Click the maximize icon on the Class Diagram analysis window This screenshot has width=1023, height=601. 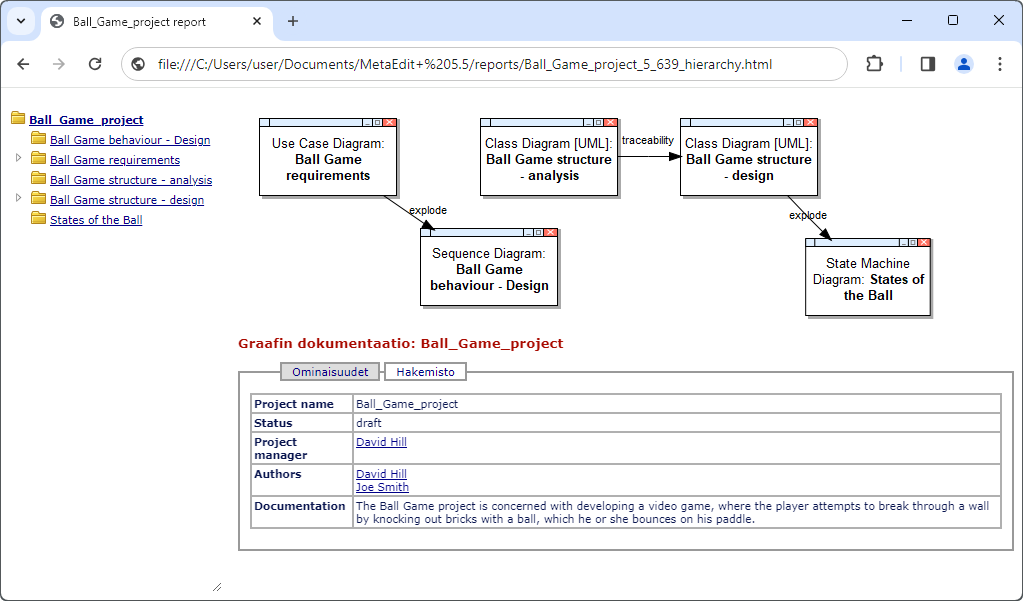(x=600, y=122)
